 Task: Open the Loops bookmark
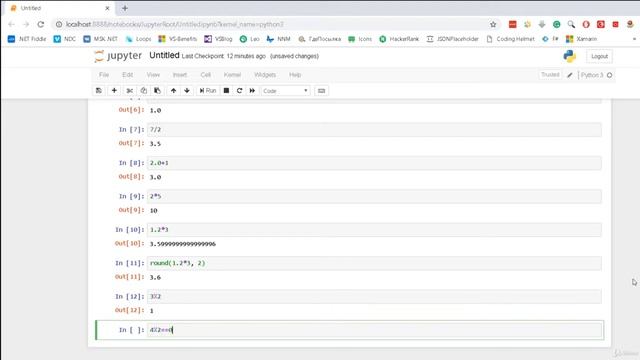tap(138, 39)
